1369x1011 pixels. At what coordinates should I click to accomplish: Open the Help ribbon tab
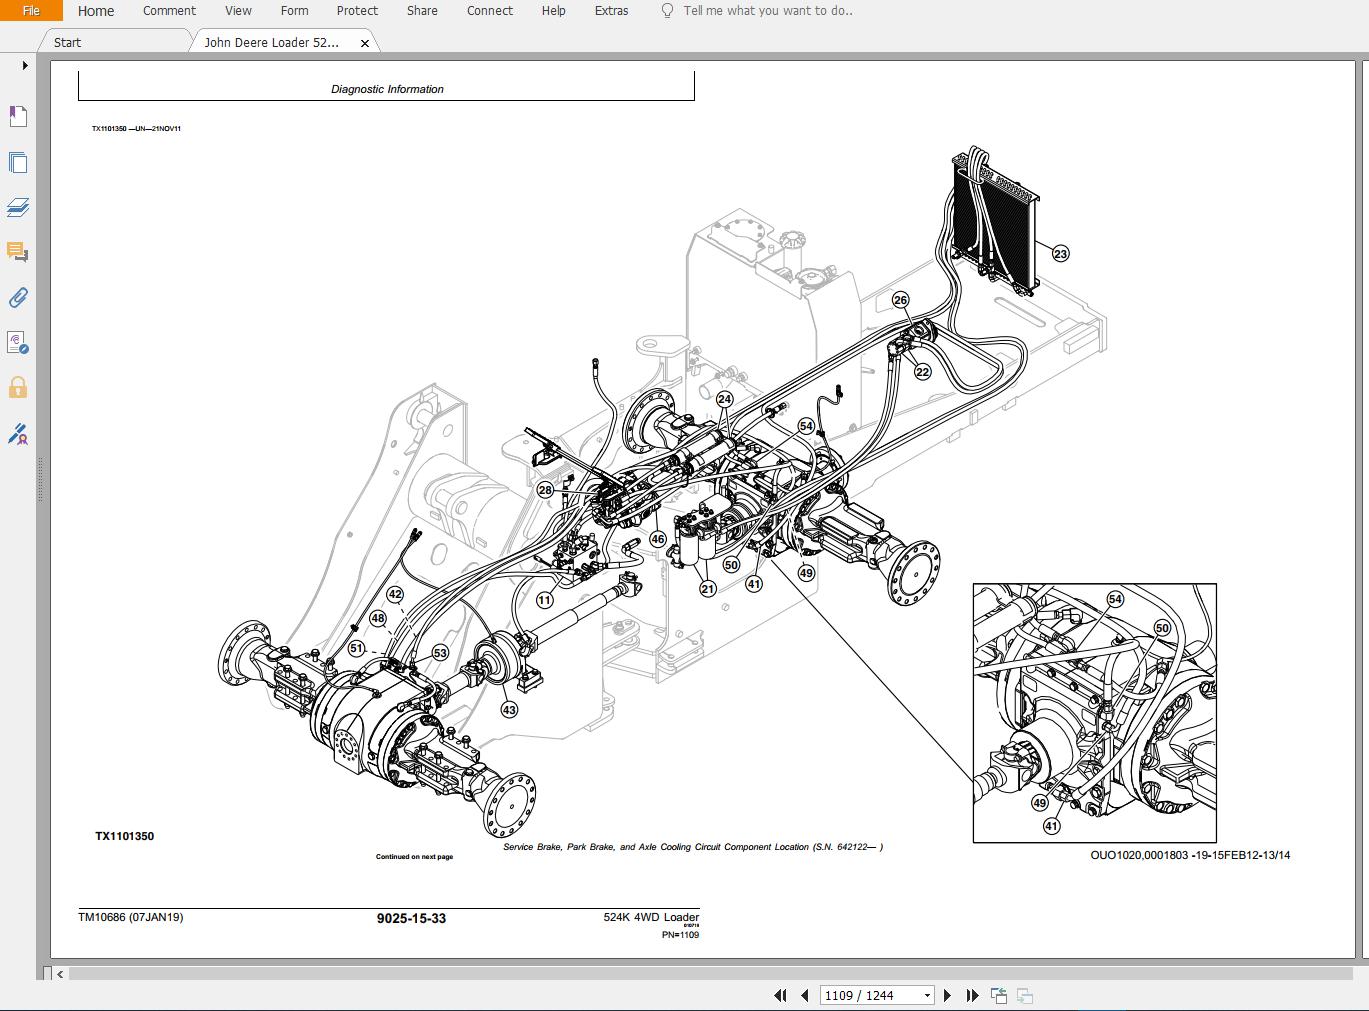point(553,11)
